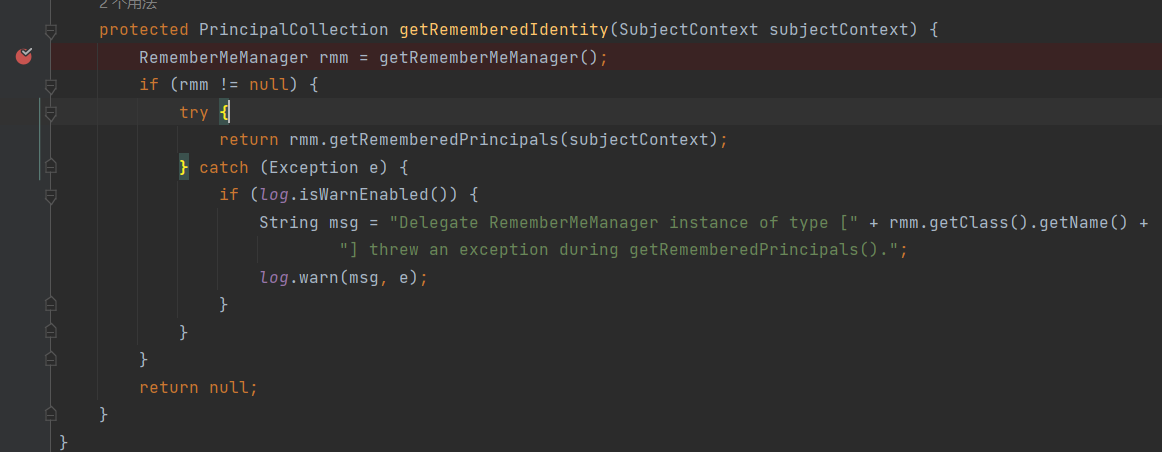Click fold-end marker at the catch block's closing brace
Viewport: 1162px width, 452px height.
coord(50,331)
